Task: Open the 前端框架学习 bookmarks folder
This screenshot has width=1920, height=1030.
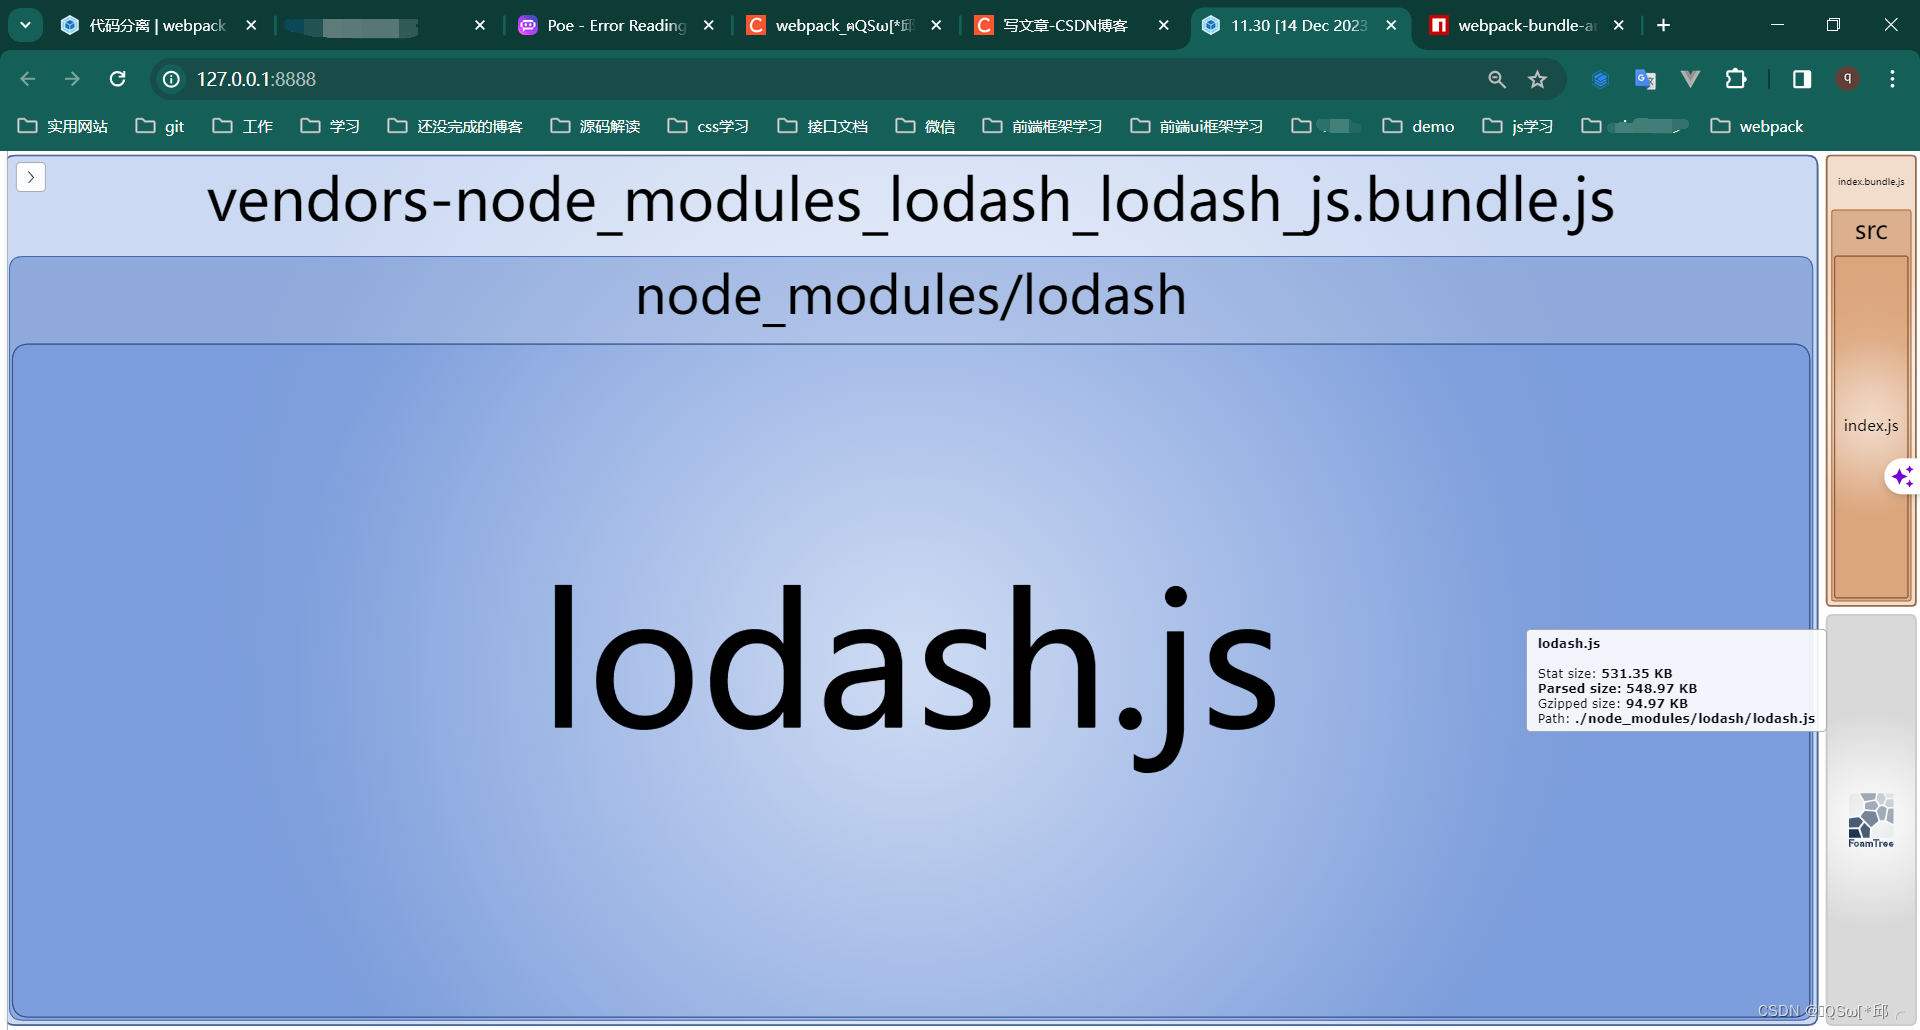Action: (x=1042, y=126)
